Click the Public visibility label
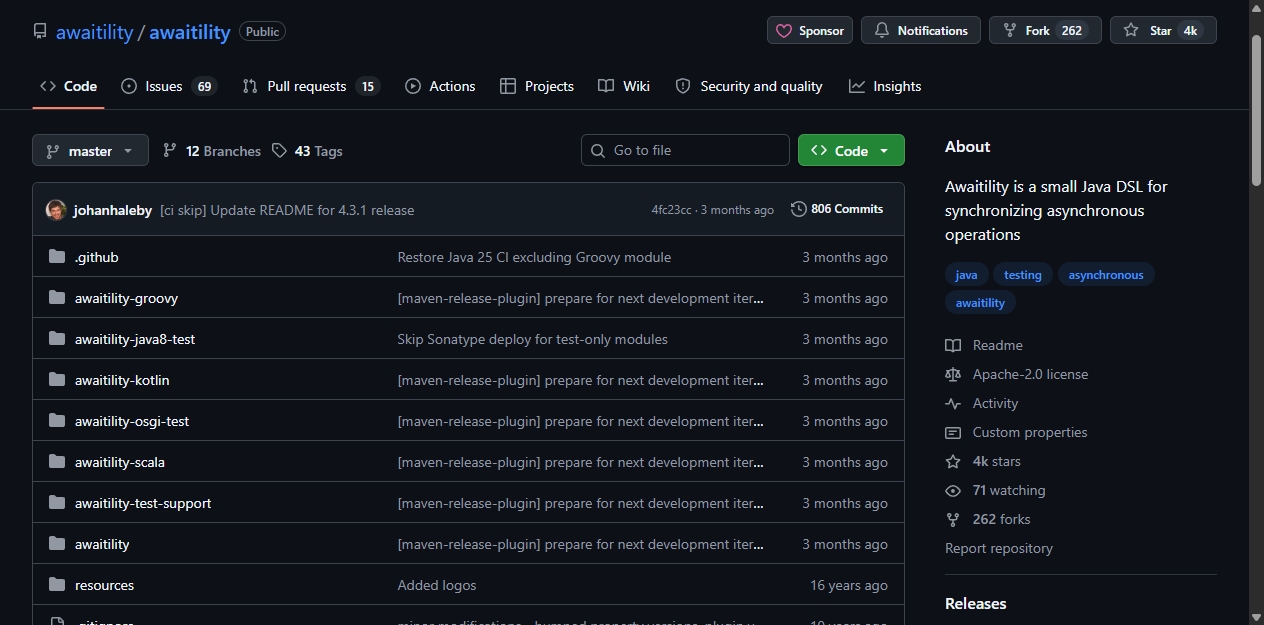The image size is (1264, 625). click(262, 31)
